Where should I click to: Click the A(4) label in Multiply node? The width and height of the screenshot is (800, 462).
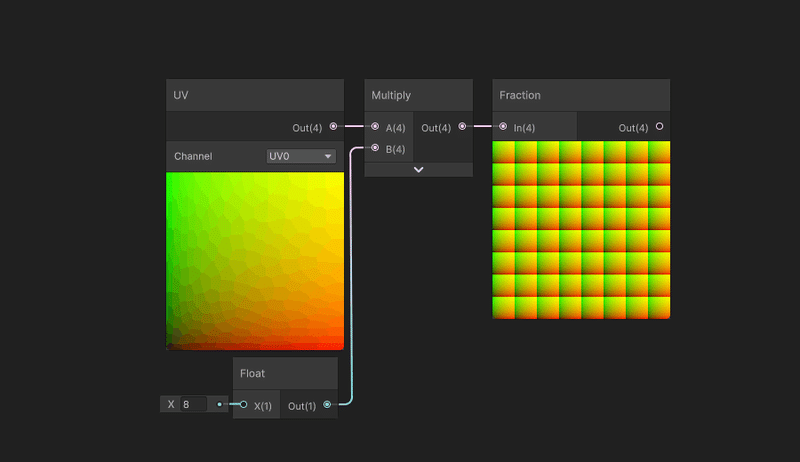(x=395, y=128)
